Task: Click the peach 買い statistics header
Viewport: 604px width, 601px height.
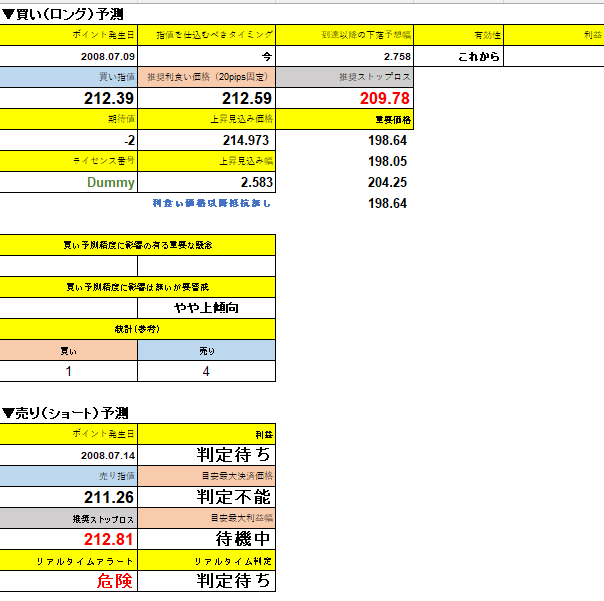Action: (x=69, y=350)
